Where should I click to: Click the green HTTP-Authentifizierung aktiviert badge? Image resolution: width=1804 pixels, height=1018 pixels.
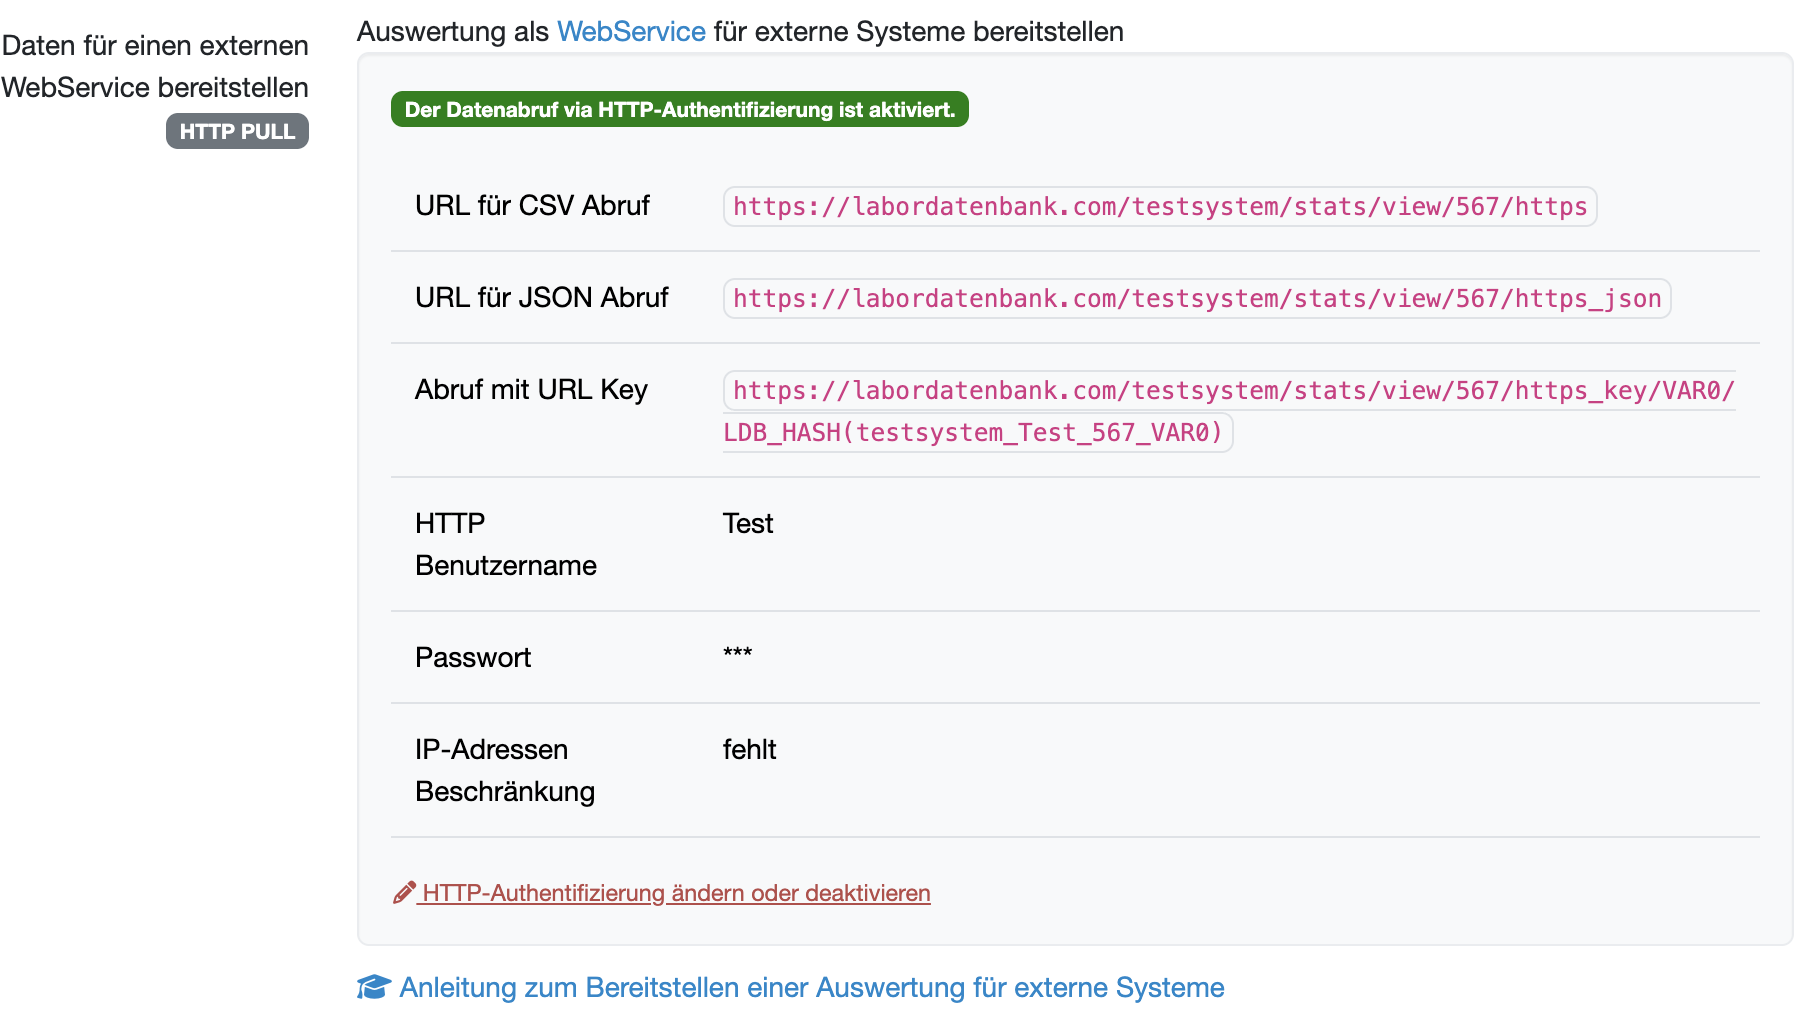[x=679, y=110]
